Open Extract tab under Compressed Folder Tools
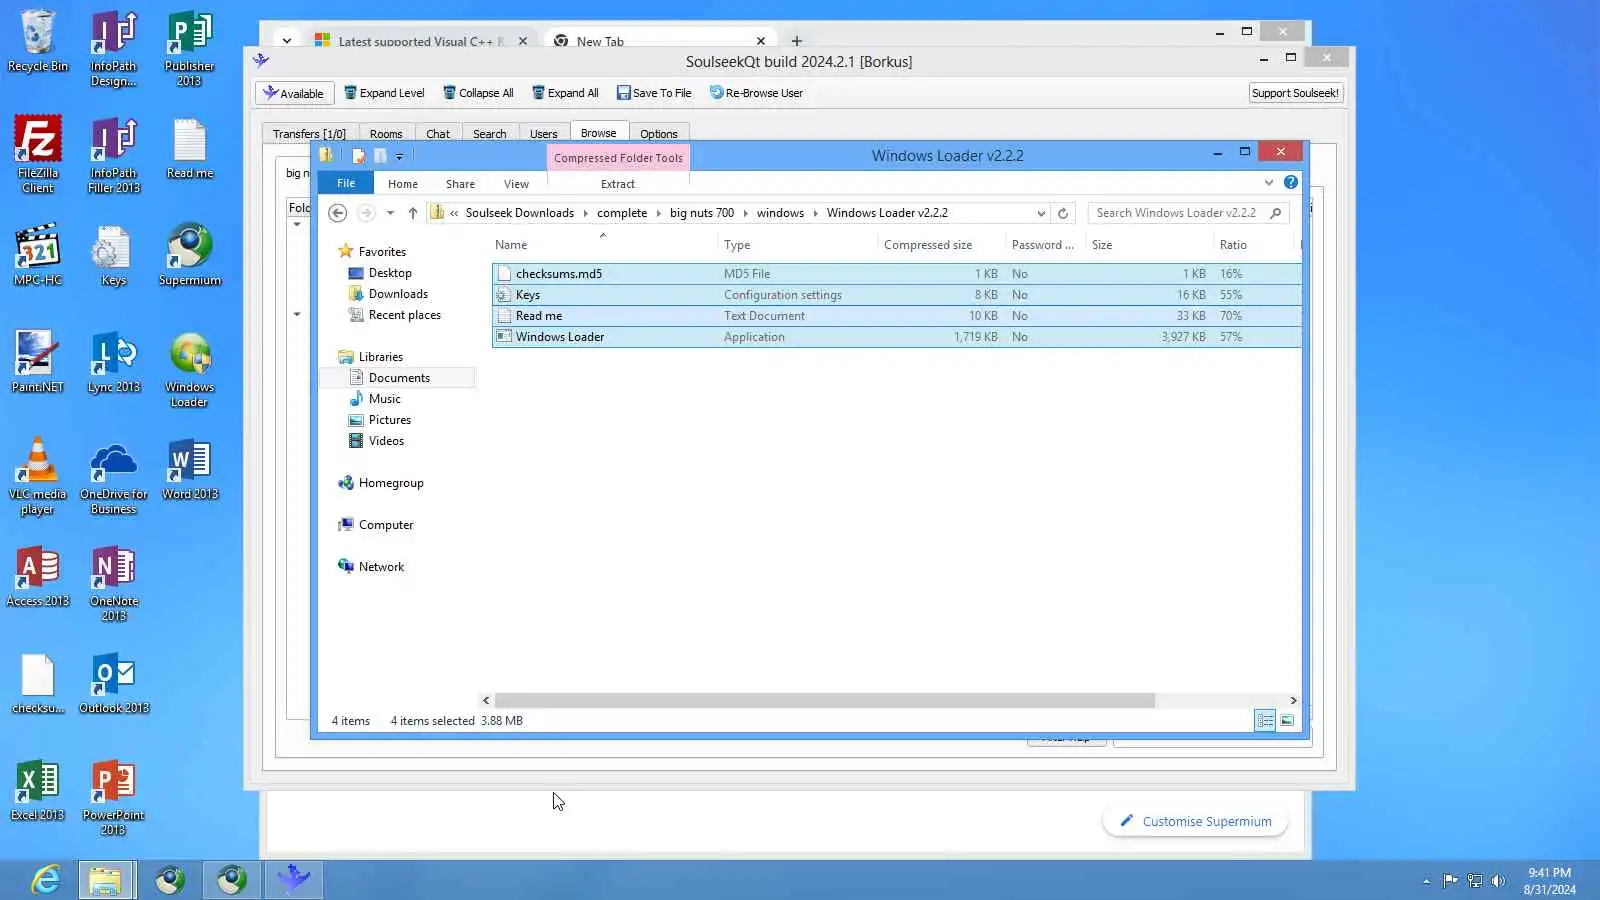Image resolution: width=1600 pixels, height=900 pixels. click(x=618, y=184)
